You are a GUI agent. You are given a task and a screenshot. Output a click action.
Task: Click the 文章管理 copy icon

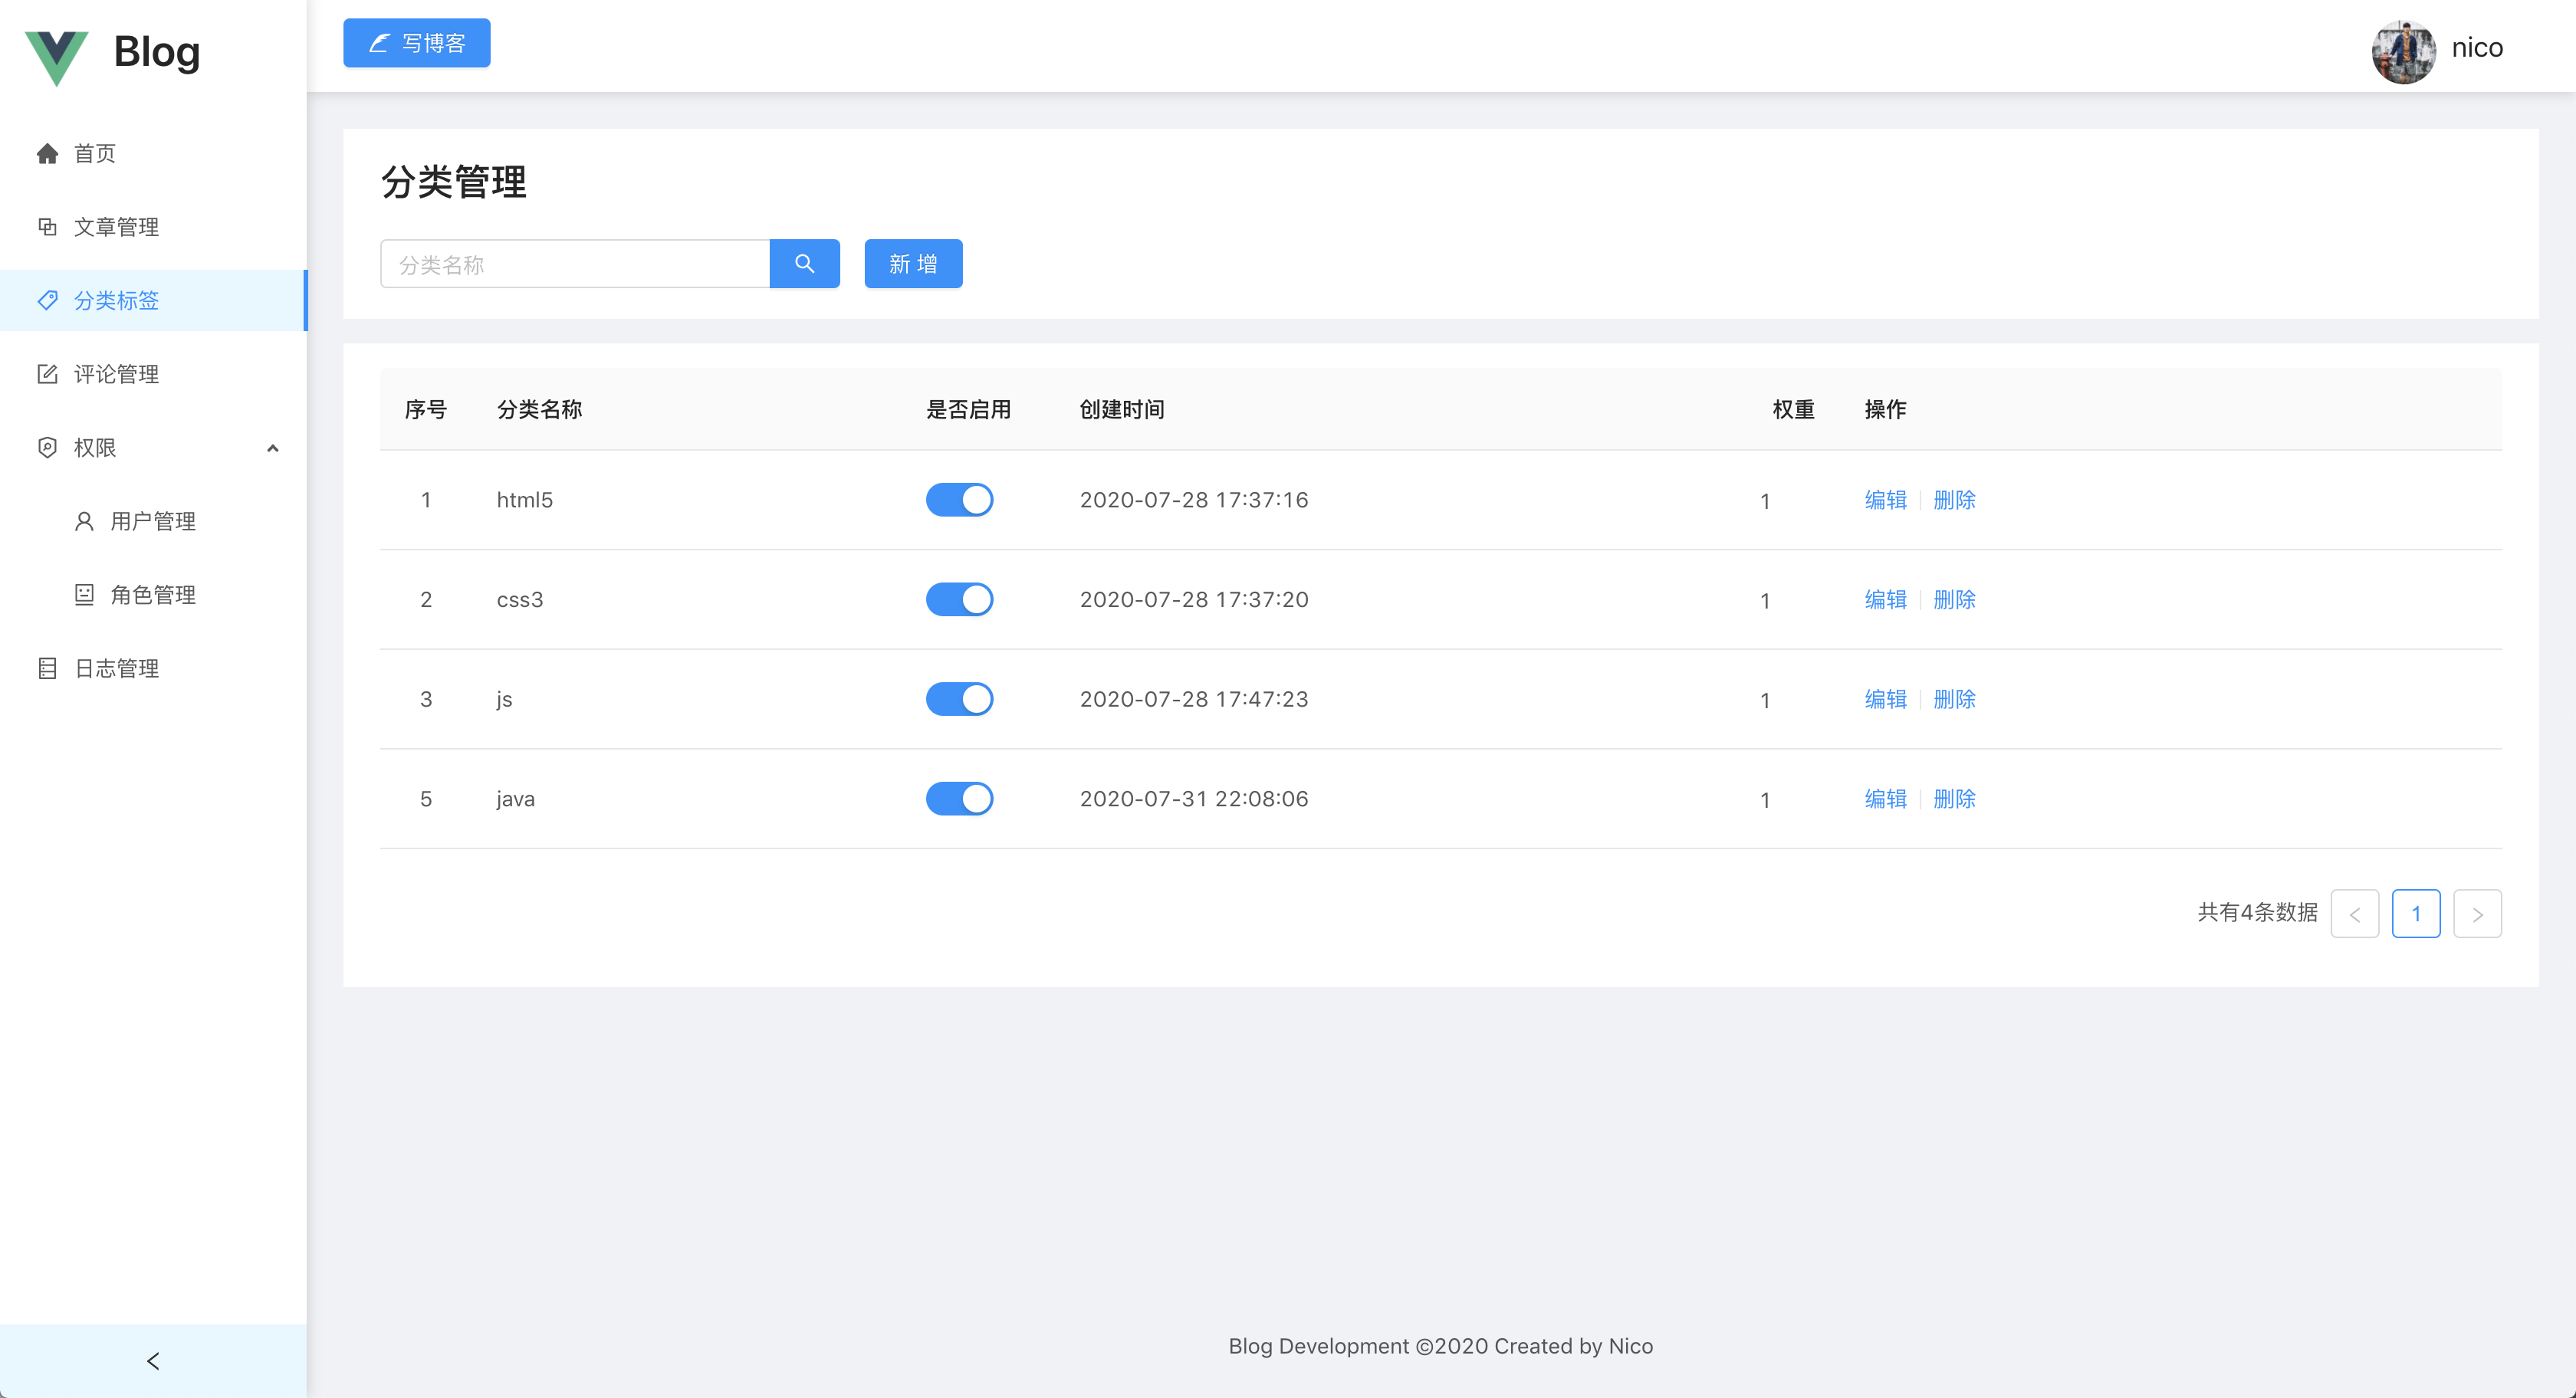coord(47,227)
